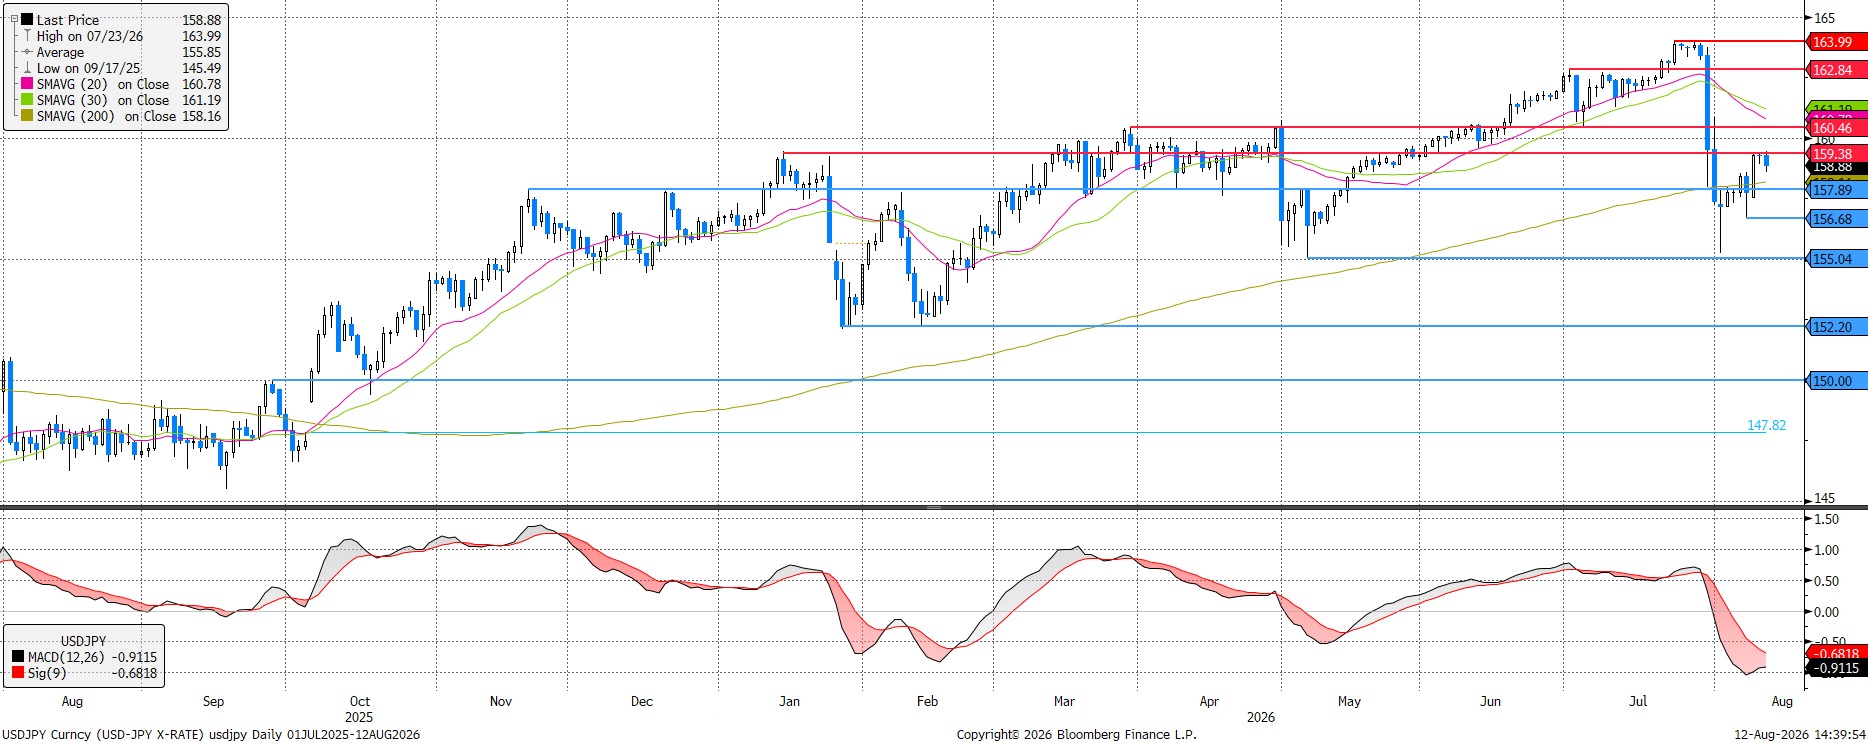The height and width of the screenshot is (743, 1868).
Task: Select the 156.68 blue price tag
Action: click(x=1837, y=219)
